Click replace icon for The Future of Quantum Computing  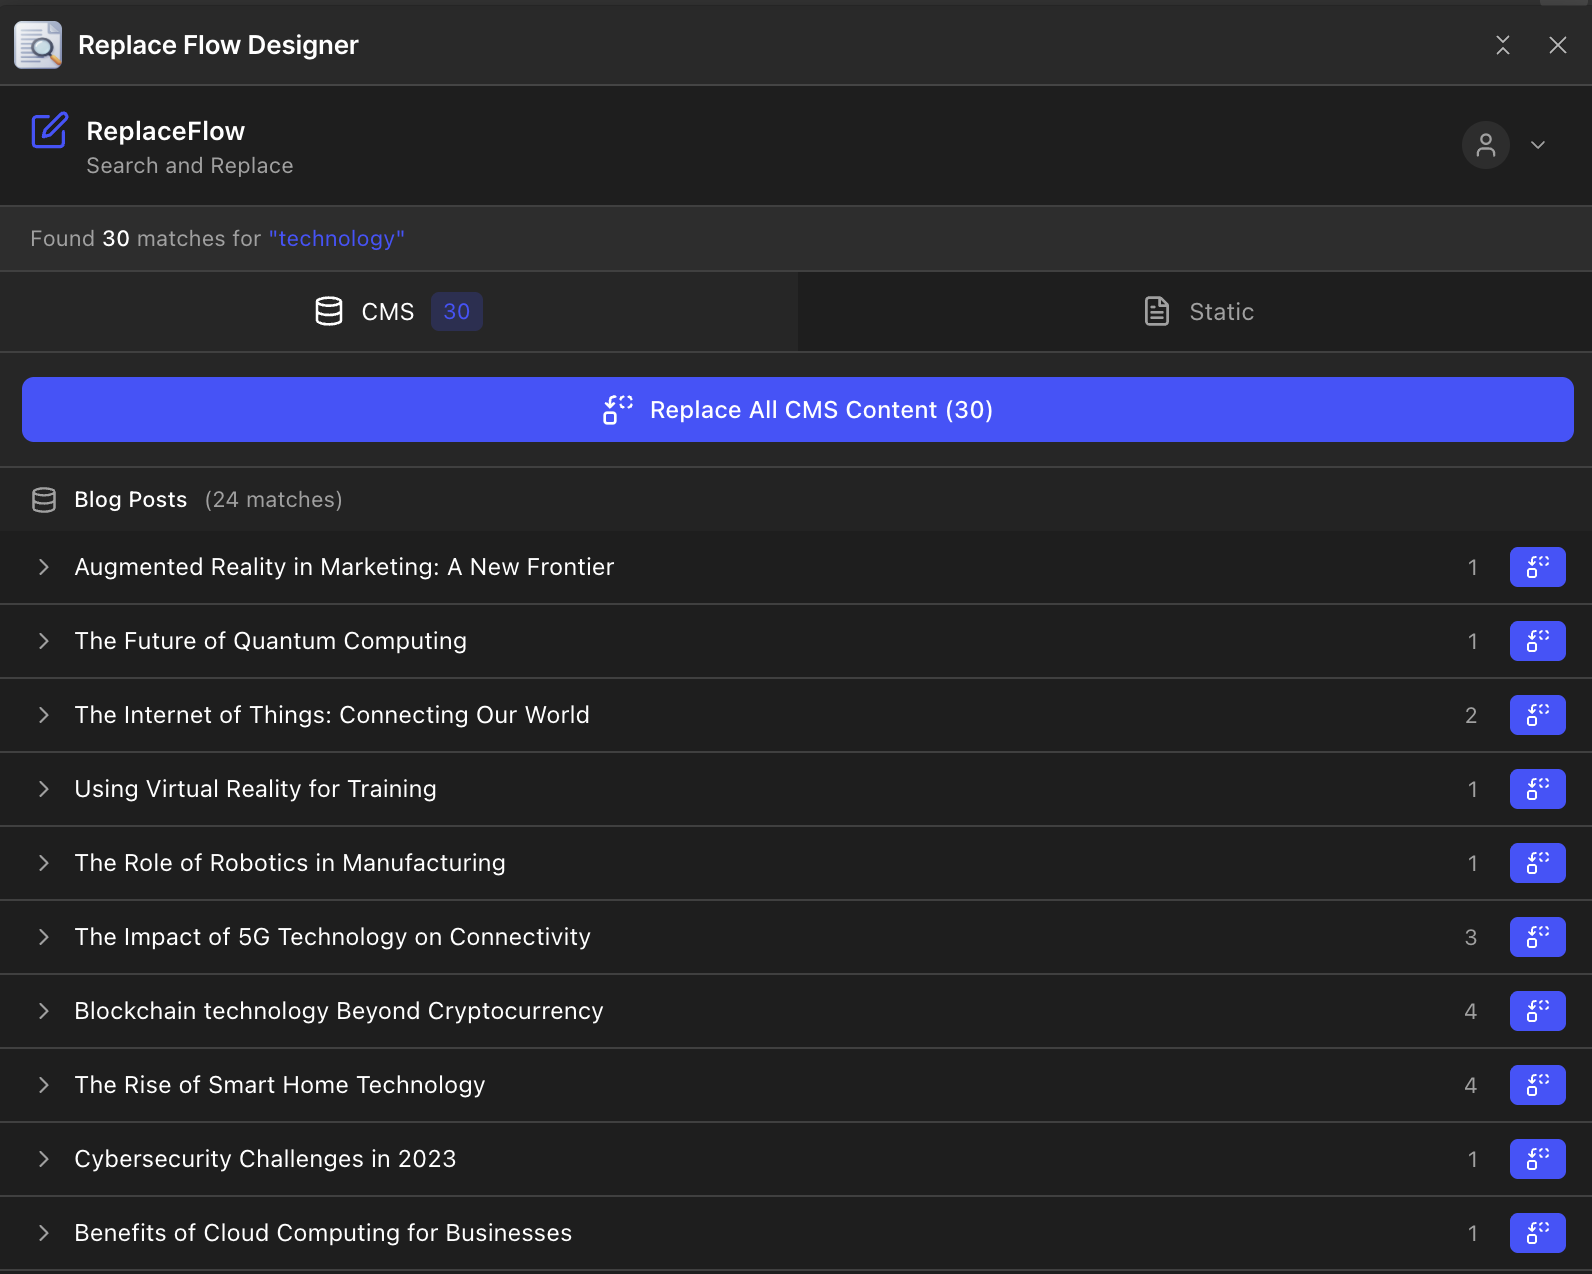tap(1537, 641)
